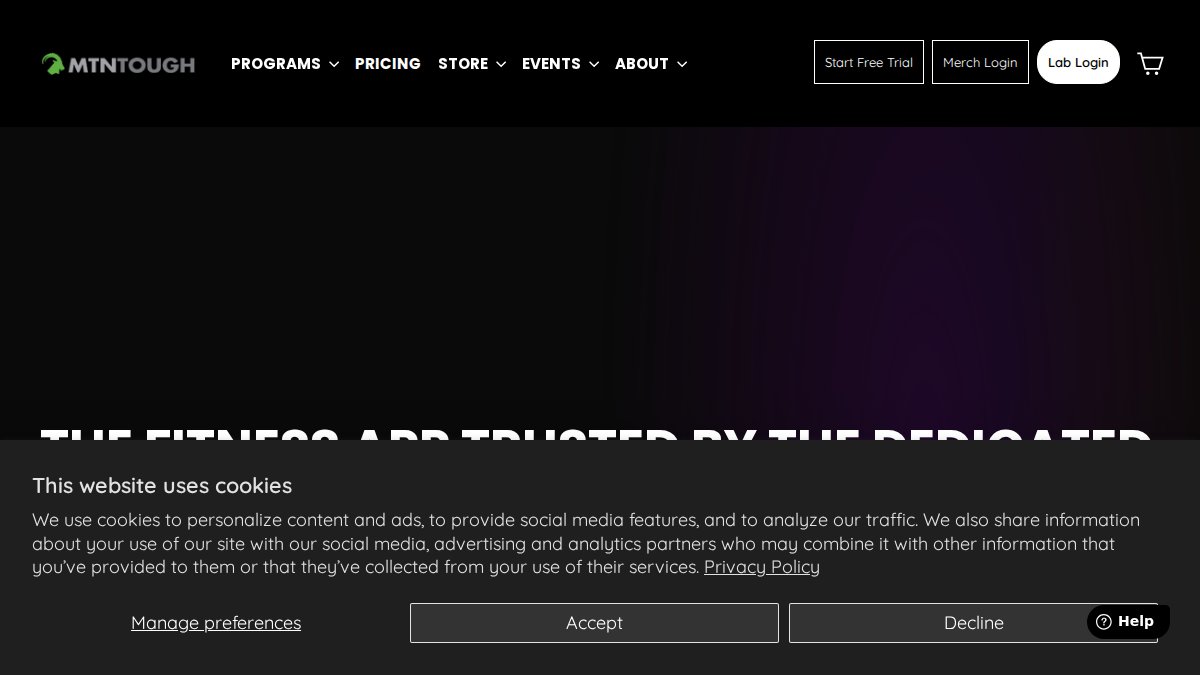Click the Lab Login button

point(1078,62)
